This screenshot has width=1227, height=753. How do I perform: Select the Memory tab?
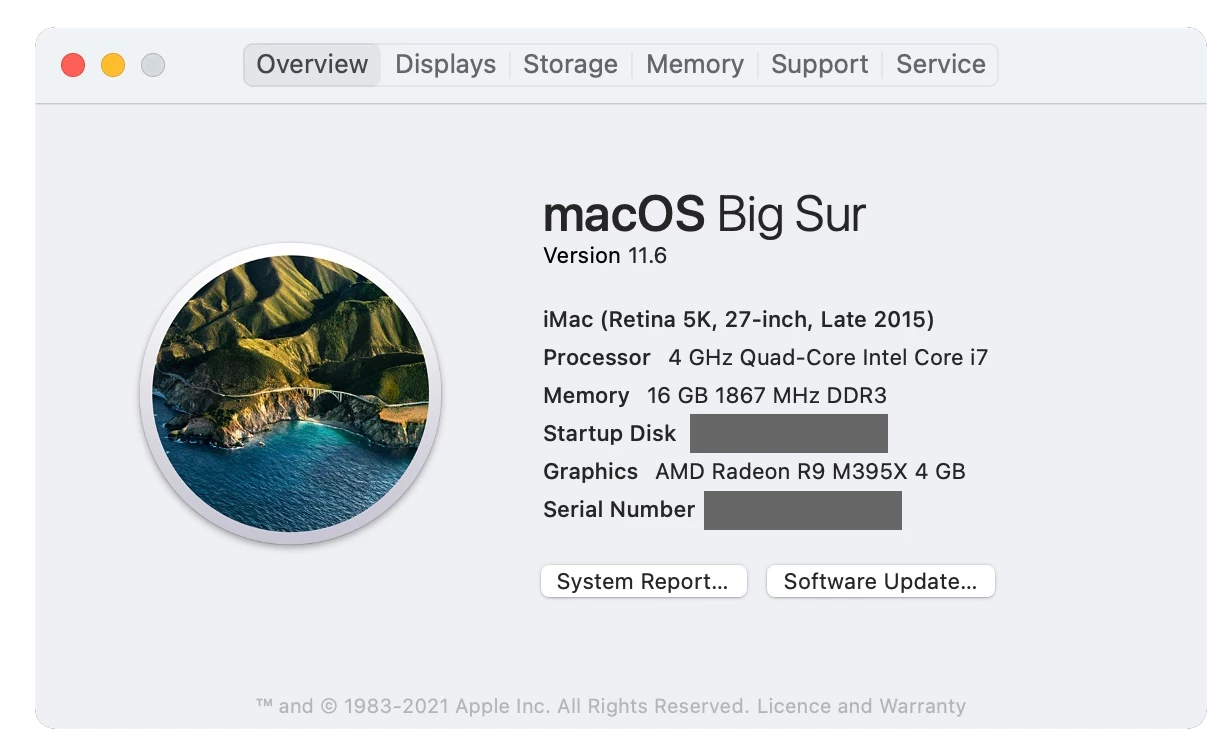(695, 65)
